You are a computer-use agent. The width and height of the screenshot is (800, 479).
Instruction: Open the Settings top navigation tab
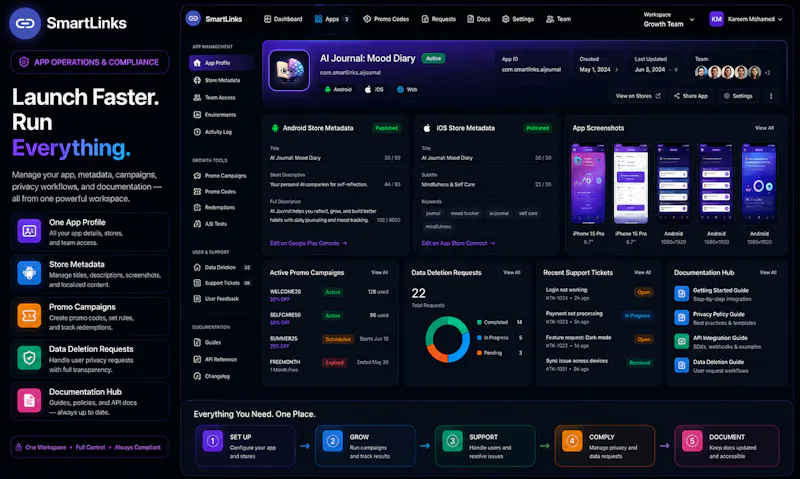518,19
